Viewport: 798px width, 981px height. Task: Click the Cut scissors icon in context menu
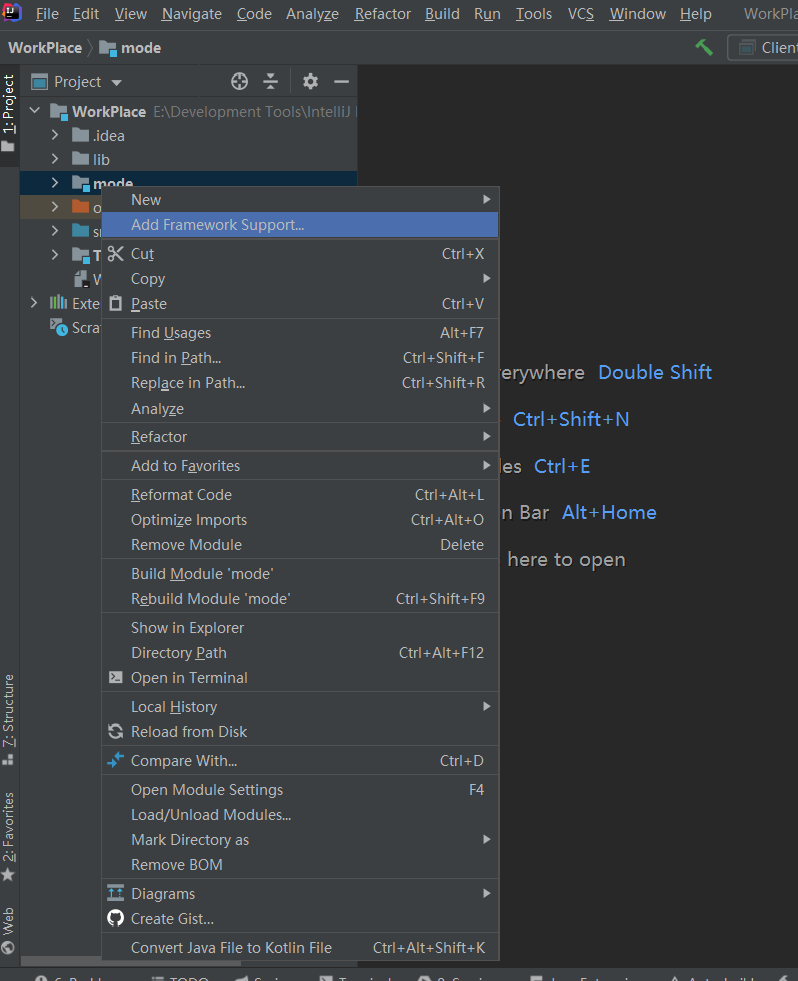(x=116, y=253)
